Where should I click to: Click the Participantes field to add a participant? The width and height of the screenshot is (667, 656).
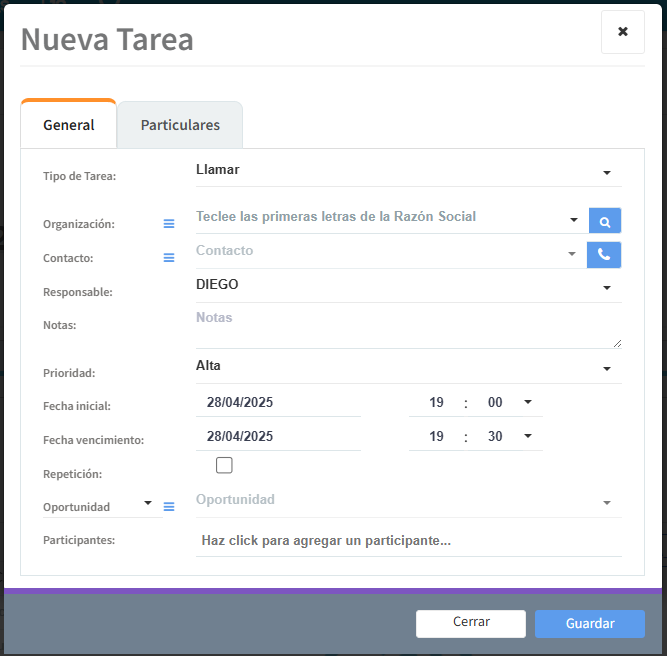tap(408, 541)
